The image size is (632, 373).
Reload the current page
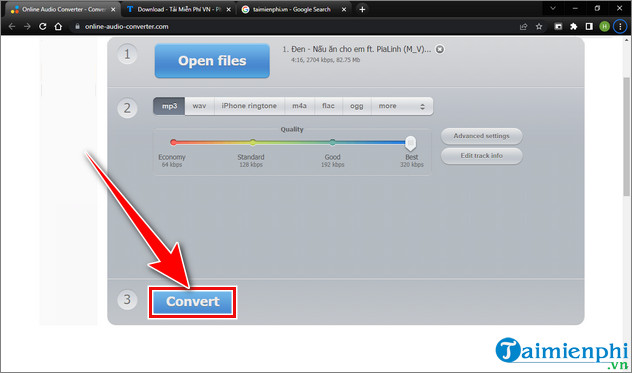tap(42, 27)
